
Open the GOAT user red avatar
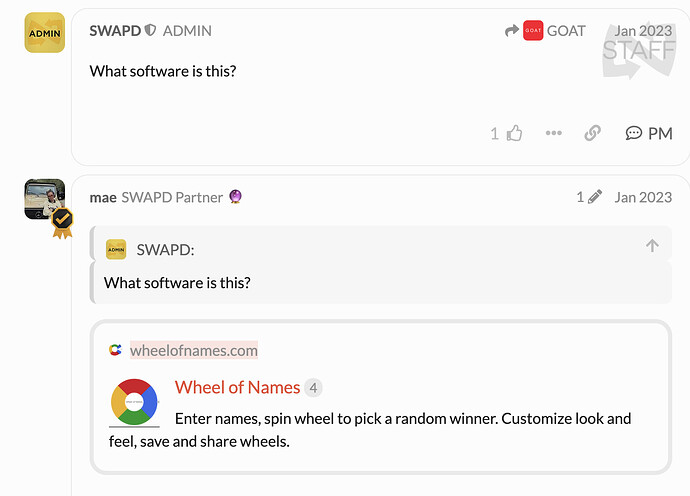[533, 30]
